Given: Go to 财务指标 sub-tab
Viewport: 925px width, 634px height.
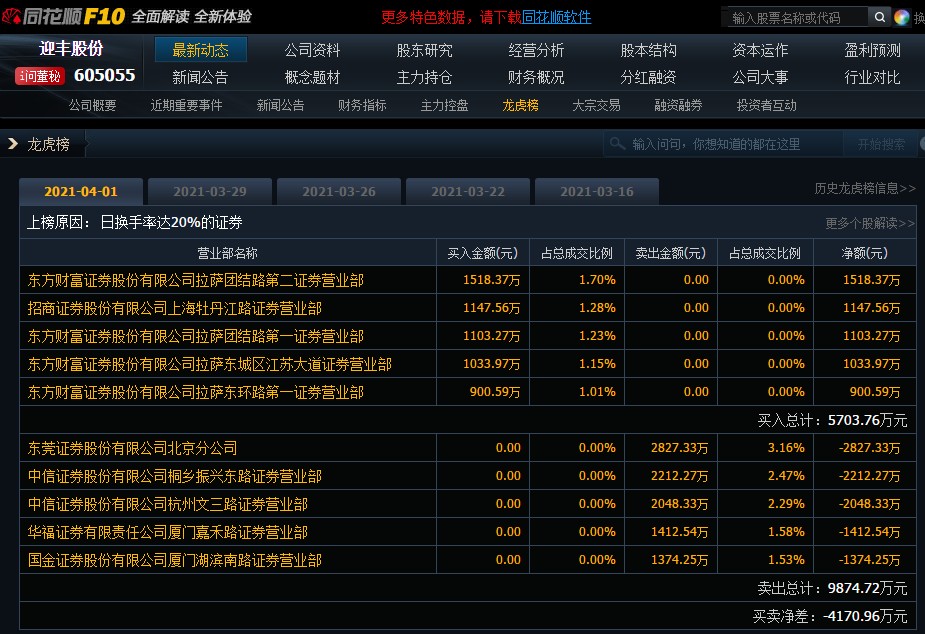Looking at the screenshot, I should (x=362, y=105).
